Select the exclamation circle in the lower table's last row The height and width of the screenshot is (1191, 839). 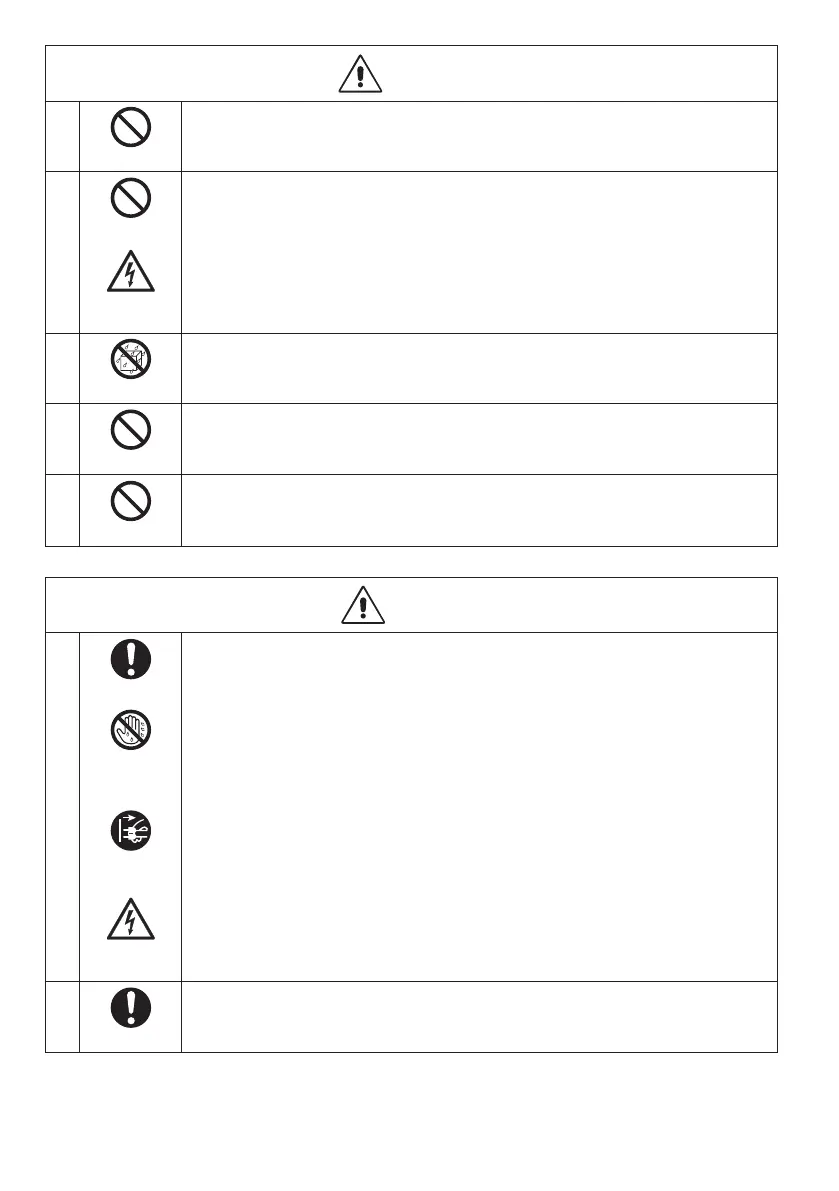pyautogui.click(x=131, y=1008)
